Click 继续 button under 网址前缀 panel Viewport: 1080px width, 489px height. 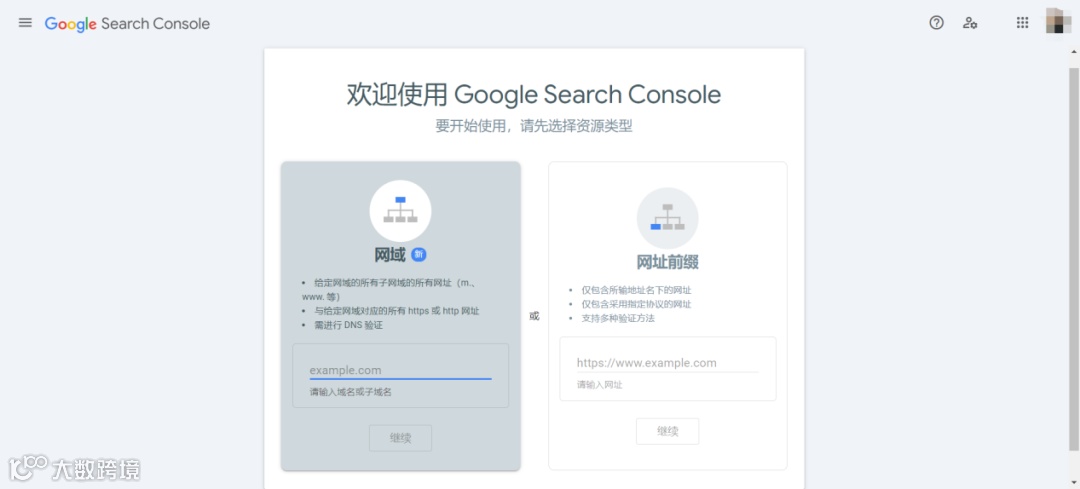pyautogui.click(x=667, y=431)
